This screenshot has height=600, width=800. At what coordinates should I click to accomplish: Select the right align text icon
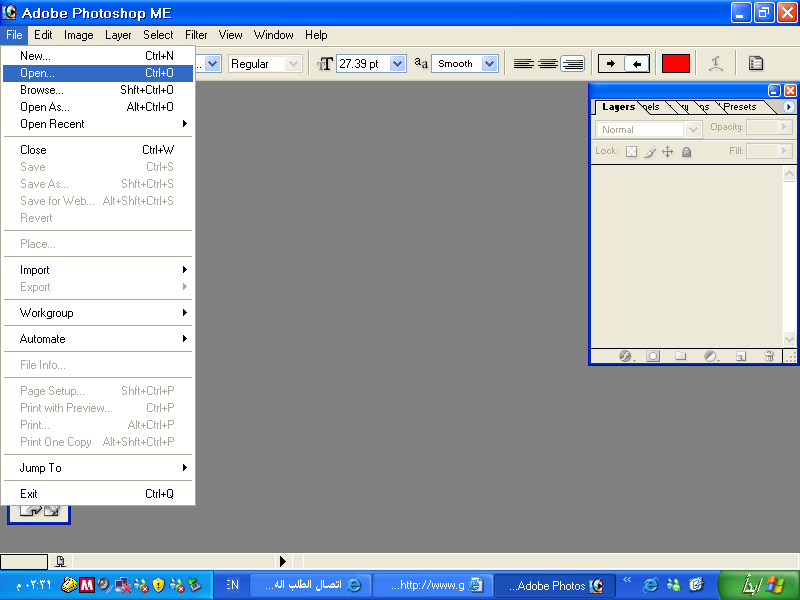(x=572, y=64)
